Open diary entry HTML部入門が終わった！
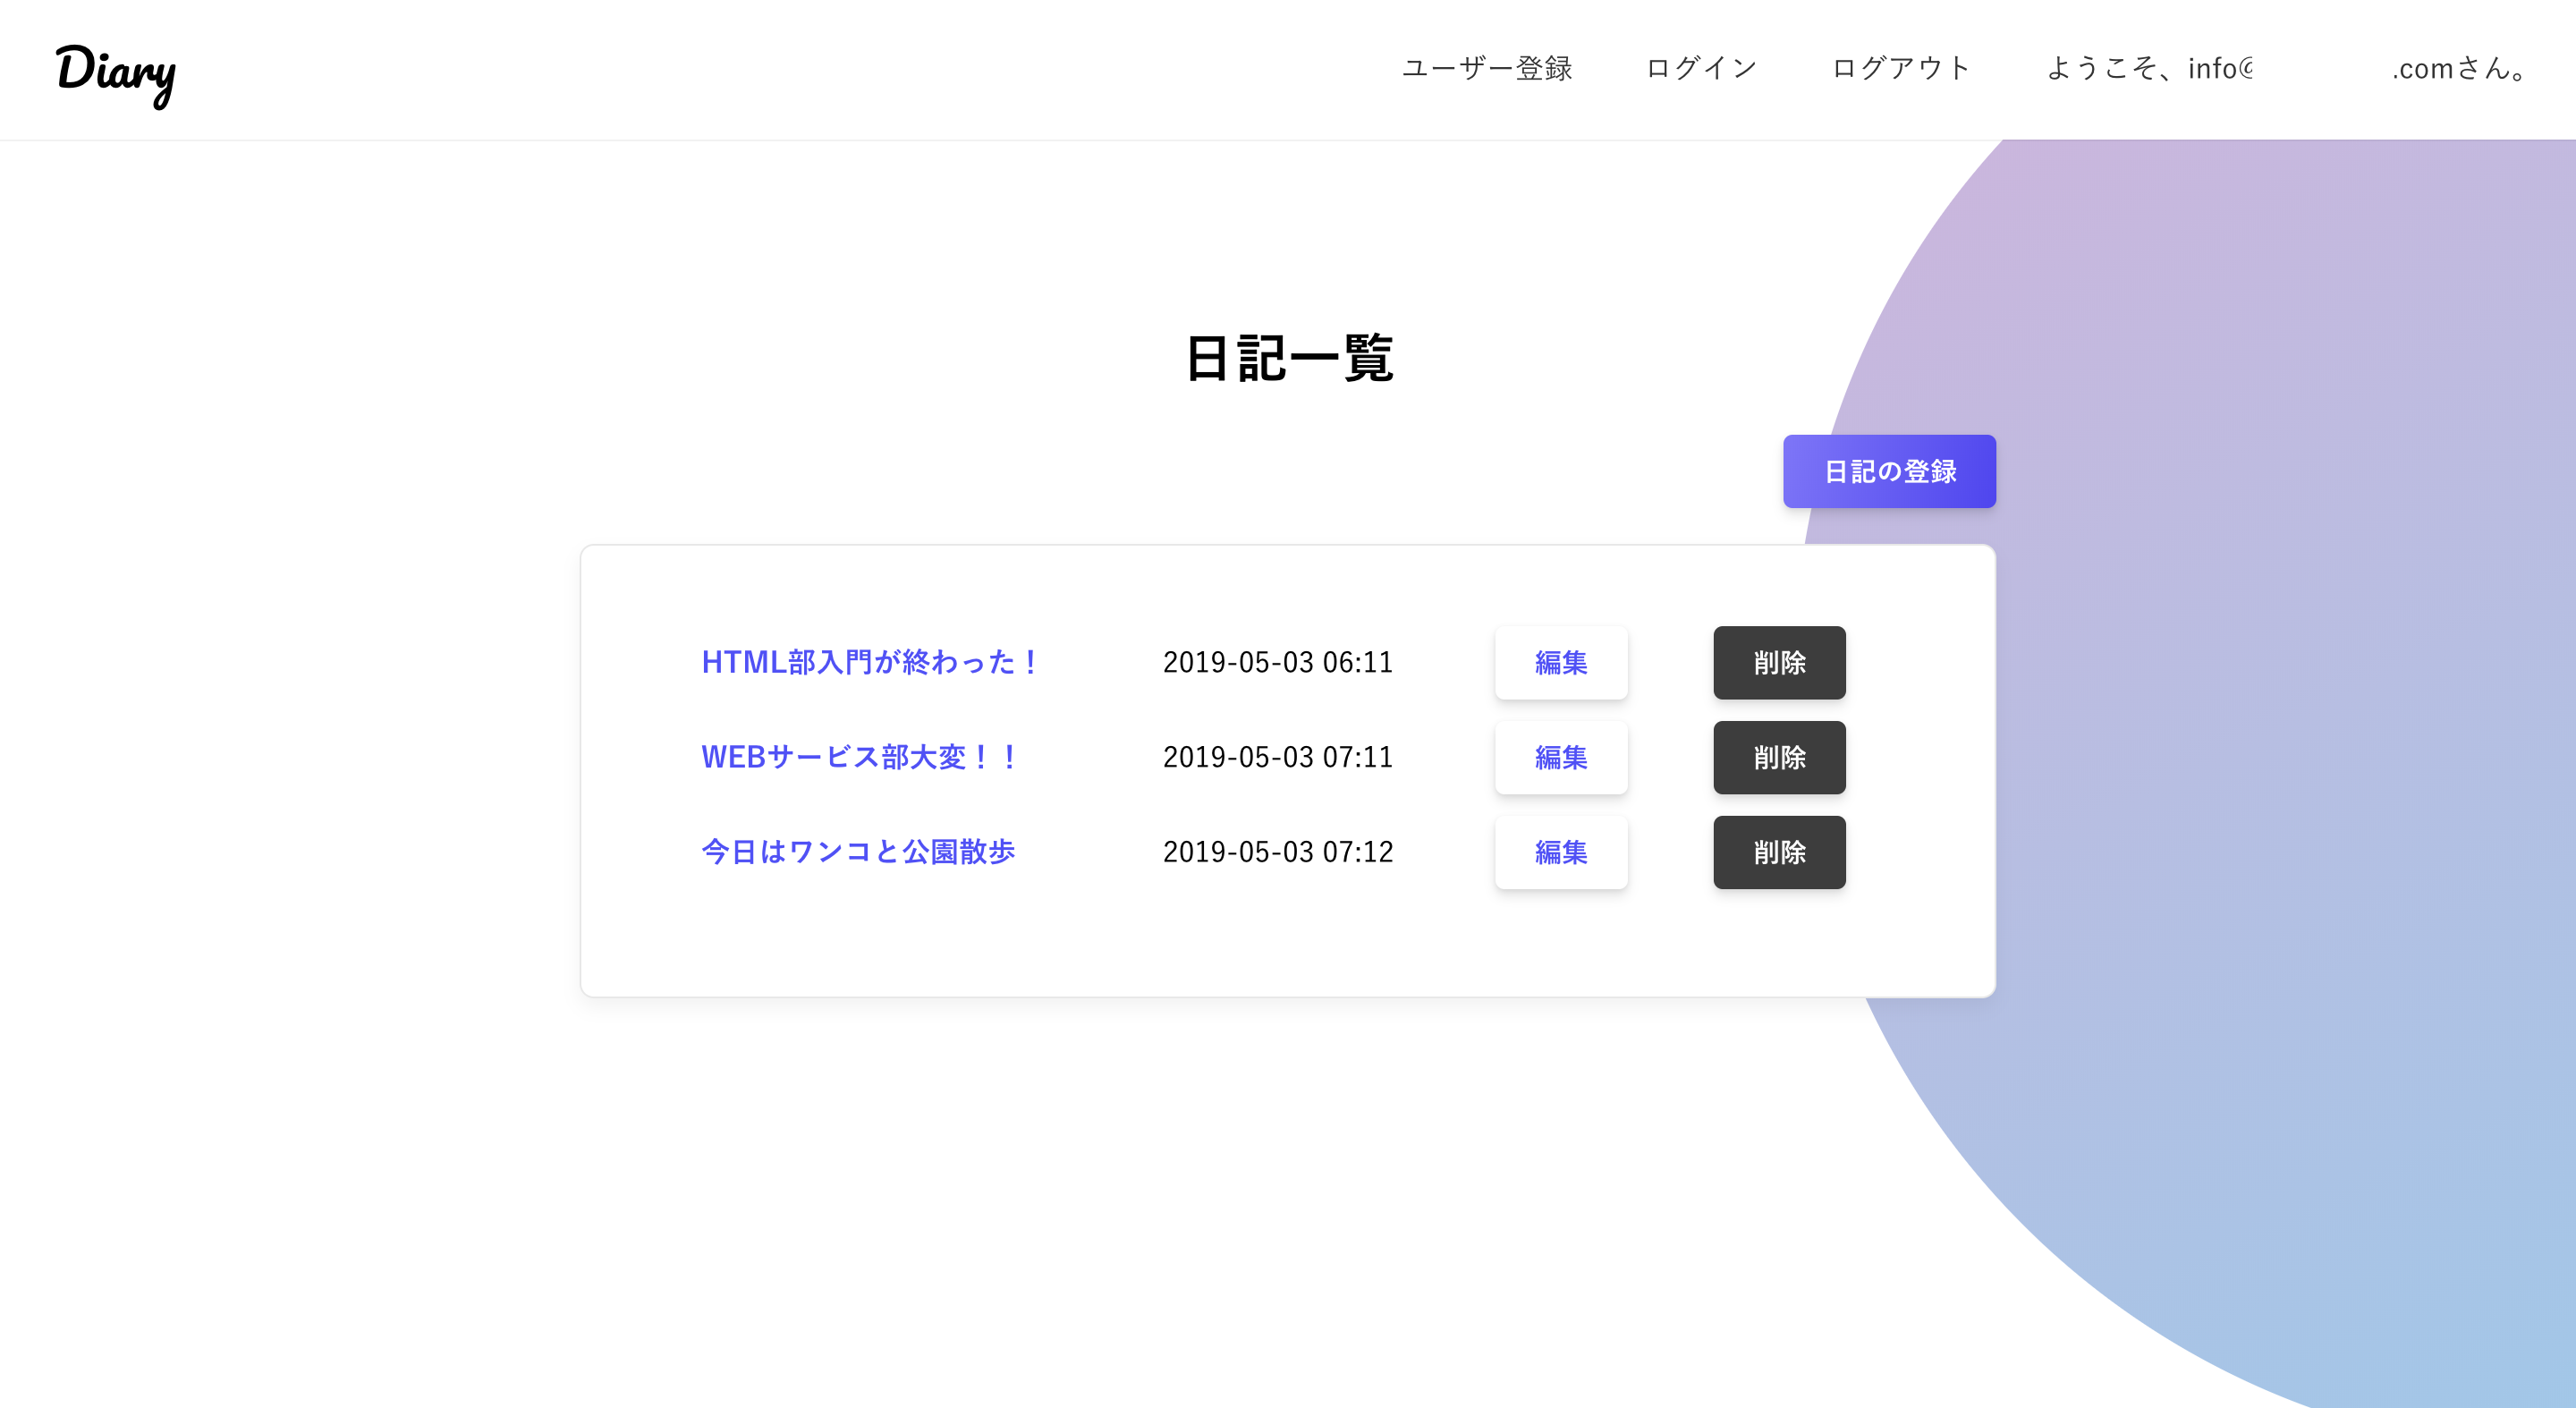The width and height of the screenshot is (2576, 1408). [x=871, y=662]
